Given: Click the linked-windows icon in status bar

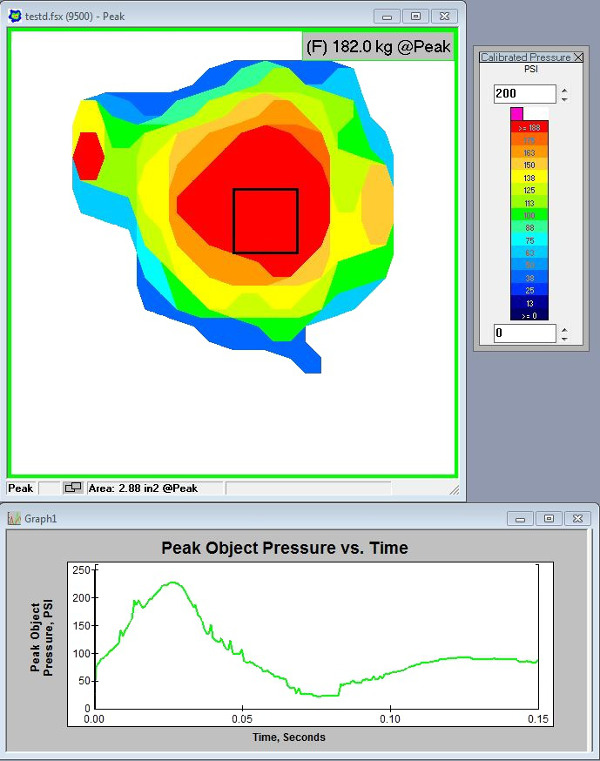Looking at the screenshot, I should pyautogui.click(x=72, y=488).
